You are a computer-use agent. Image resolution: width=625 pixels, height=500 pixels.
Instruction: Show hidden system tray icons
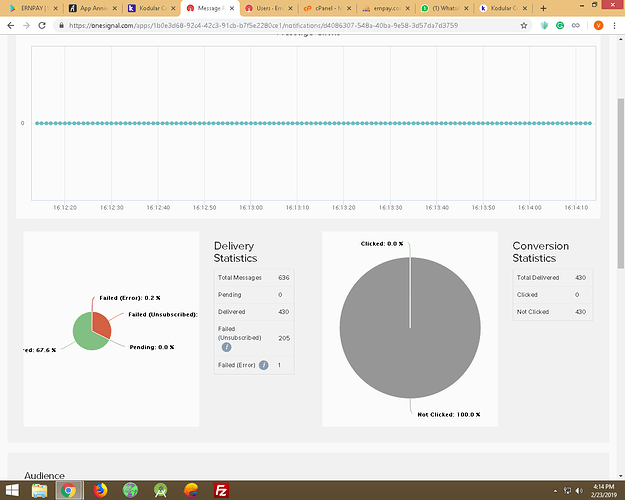coord(555,491)
